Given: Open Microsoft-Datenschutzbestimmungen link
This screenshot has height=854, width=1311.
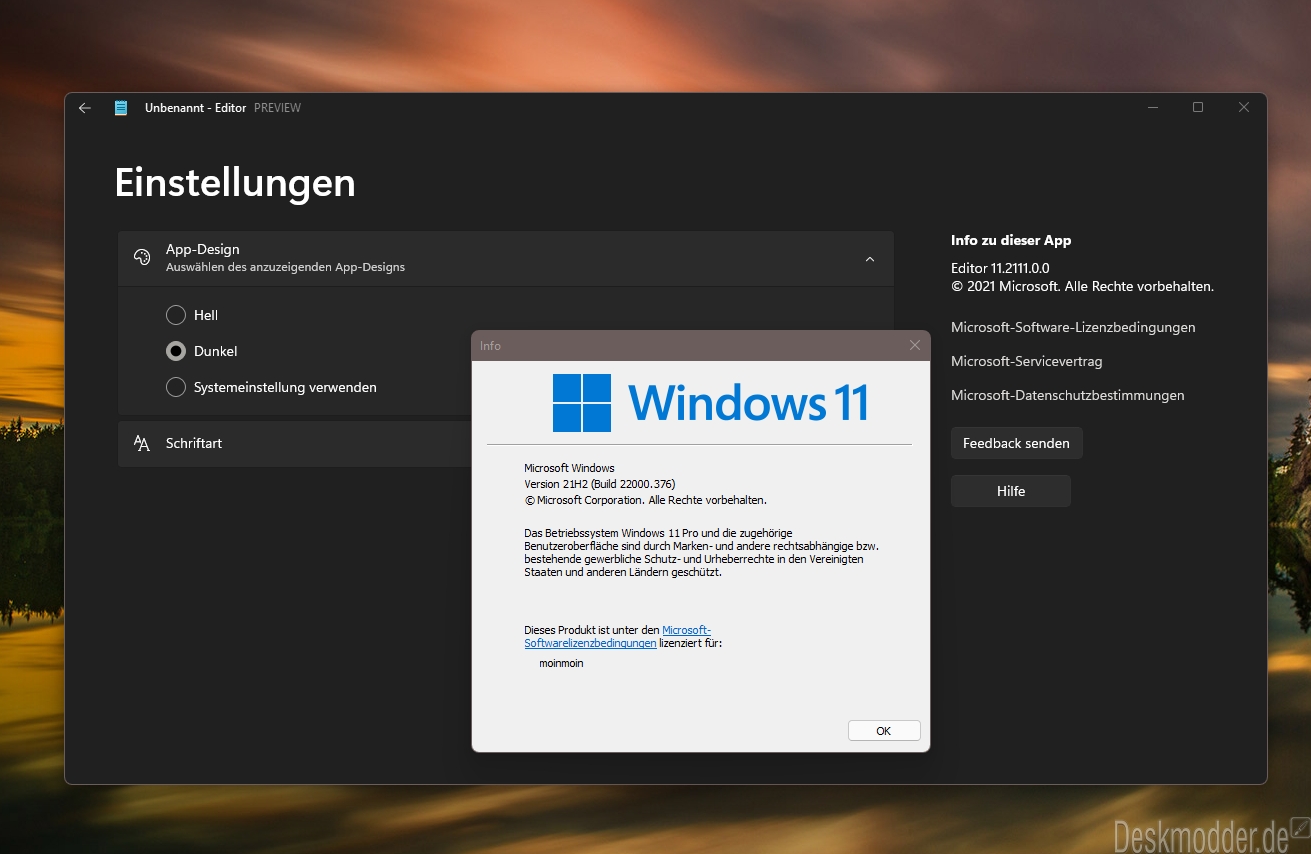Looking at the screenshot, I should pos(1067,395).
